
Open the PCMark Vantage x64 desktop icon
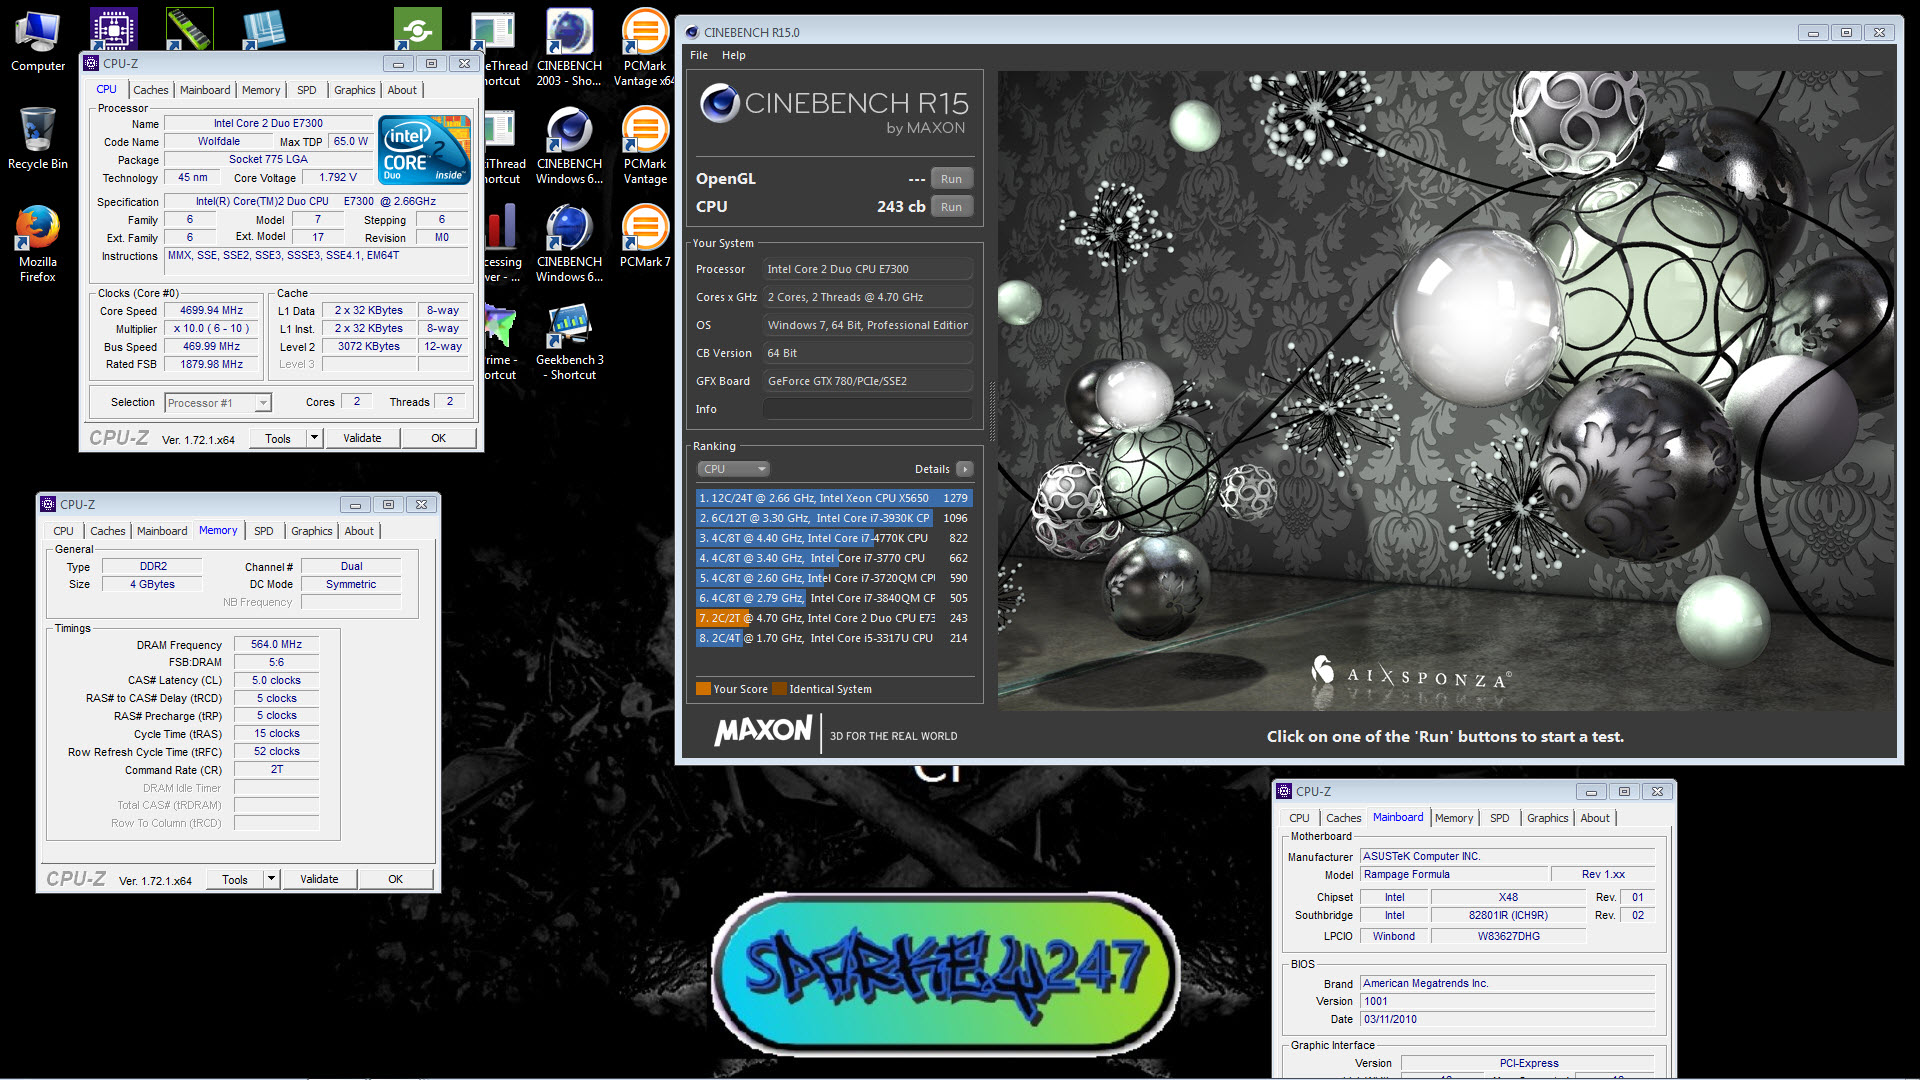coord(645,47)
